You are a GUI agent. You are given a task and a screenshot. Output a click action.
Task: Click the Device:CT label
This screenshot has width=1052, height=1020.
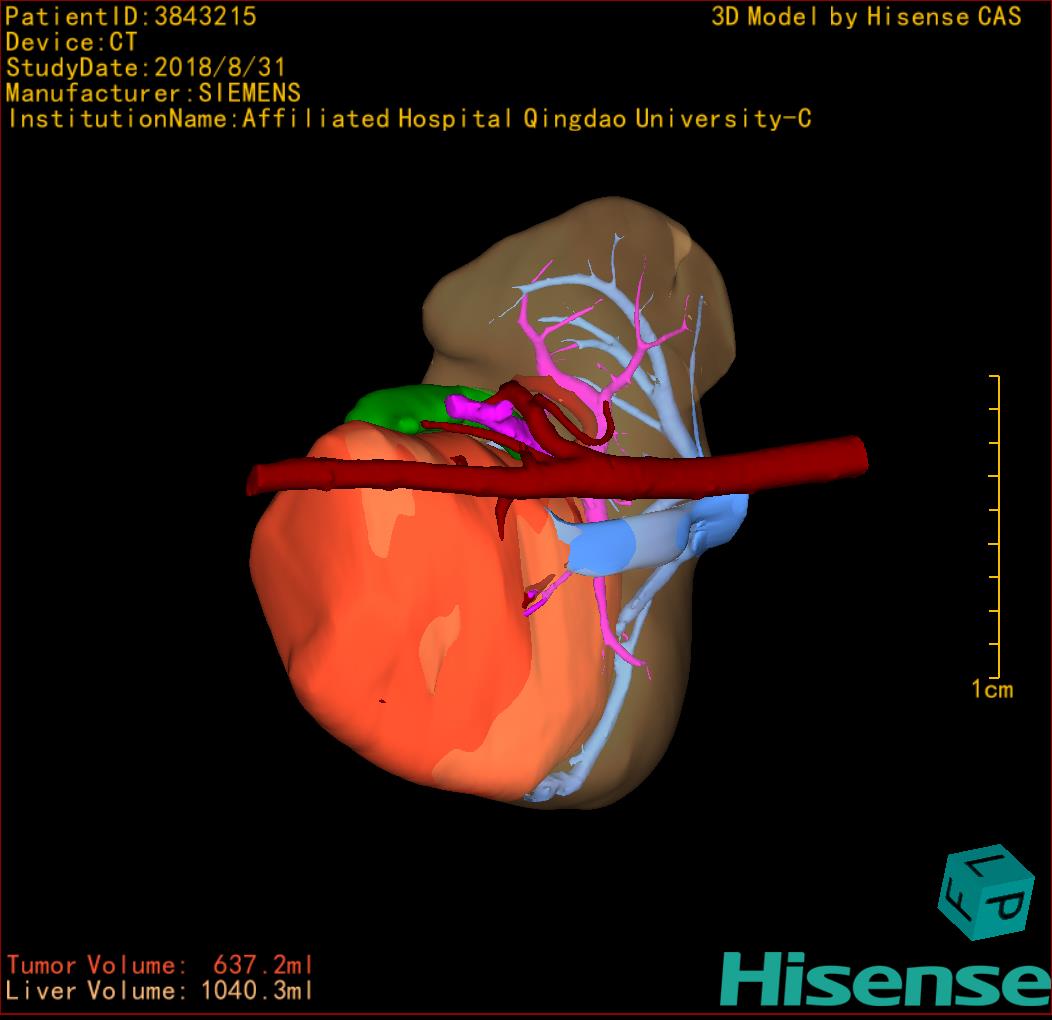click(71, 42)
